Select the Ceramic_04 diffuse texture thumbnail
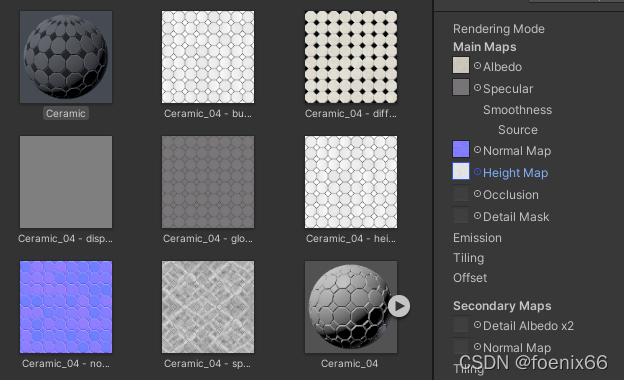 tap(351, 57)
